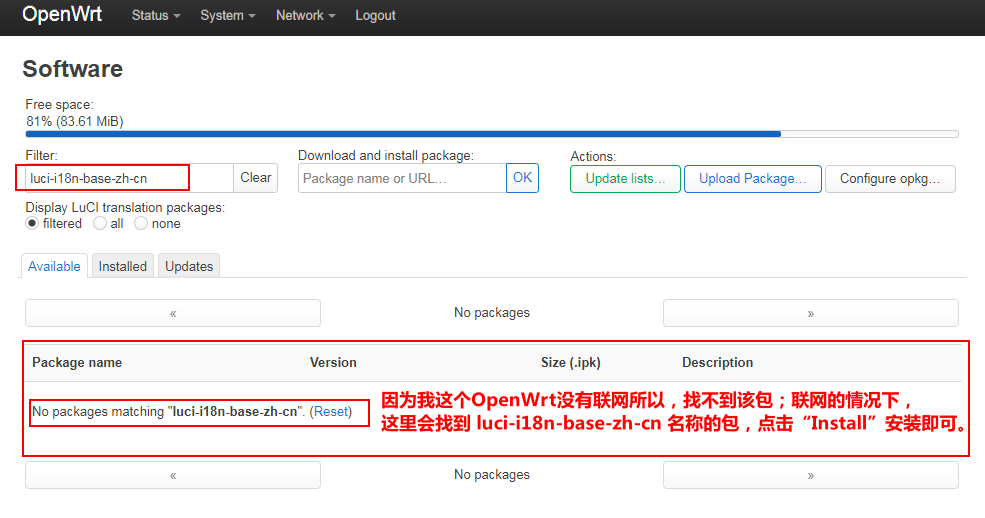Select the filtered translation radio option
Image resolution: width=985 pixels, height=518 pixels.
click(x=33, y=224)
